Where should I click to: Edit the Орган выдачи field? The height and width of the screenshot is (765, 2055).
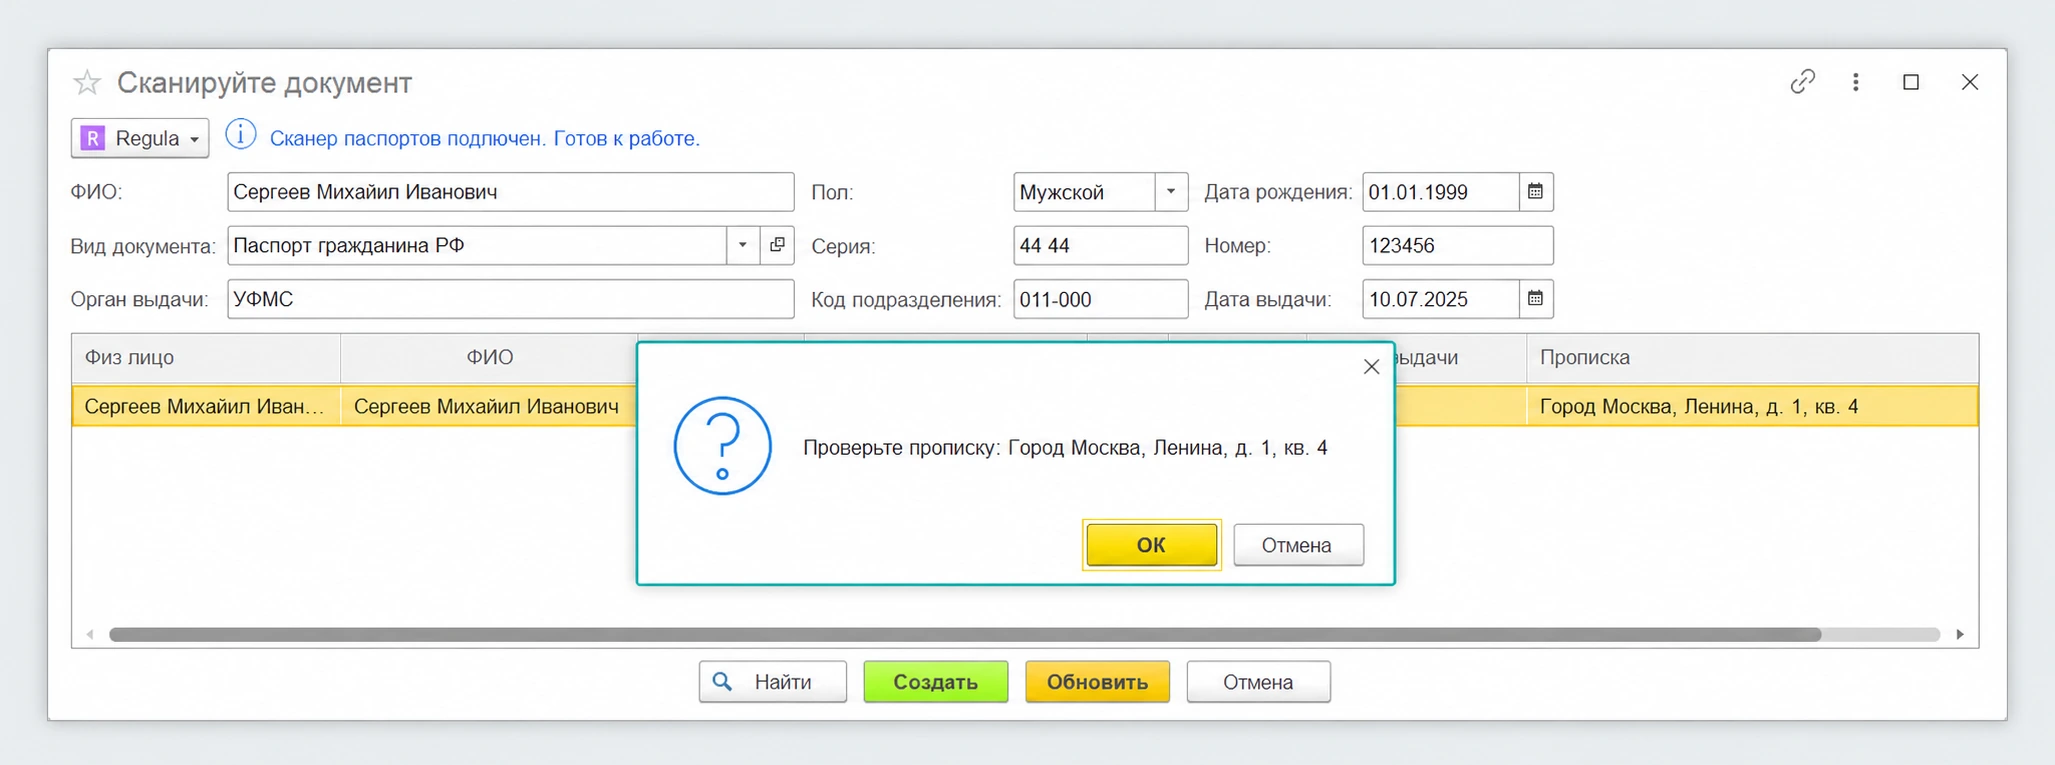[x=510, y=300]
